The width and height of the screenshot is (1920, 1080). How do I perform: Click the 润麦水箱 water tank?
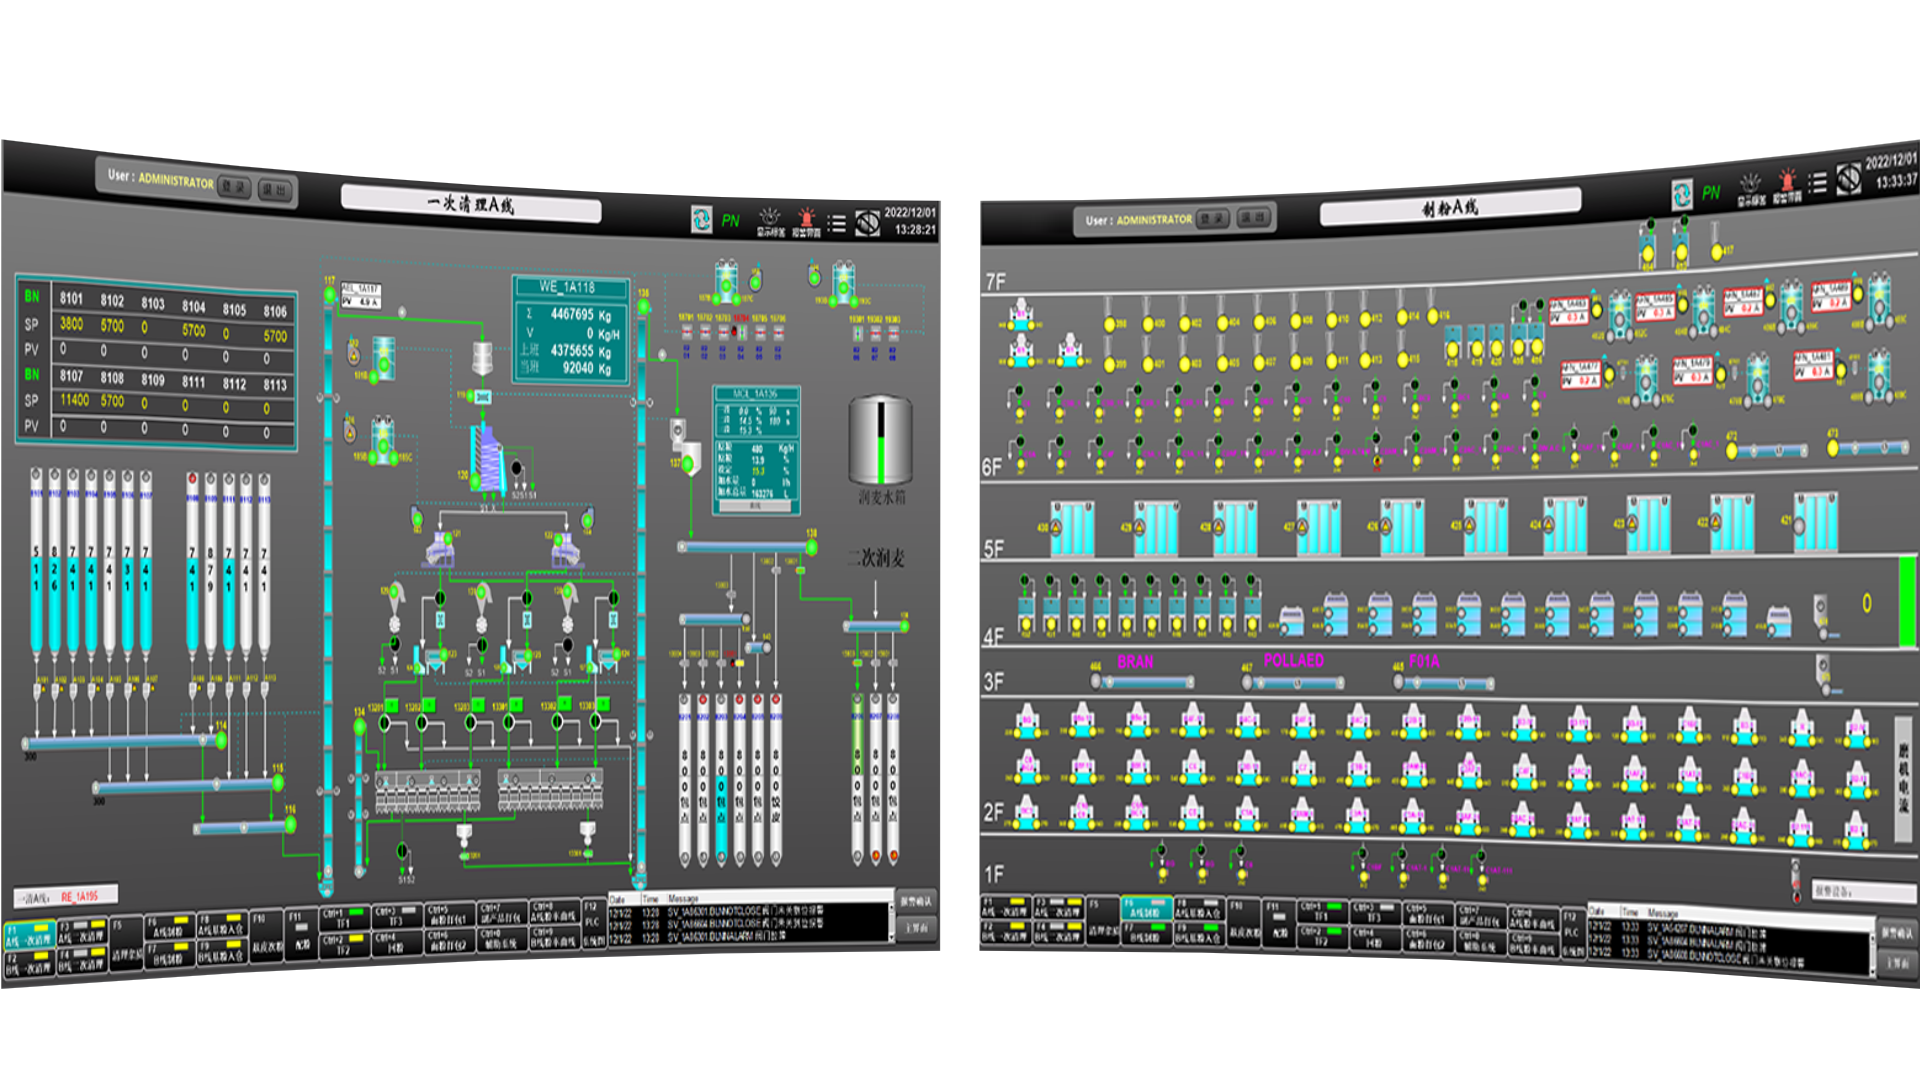(880, 441)
